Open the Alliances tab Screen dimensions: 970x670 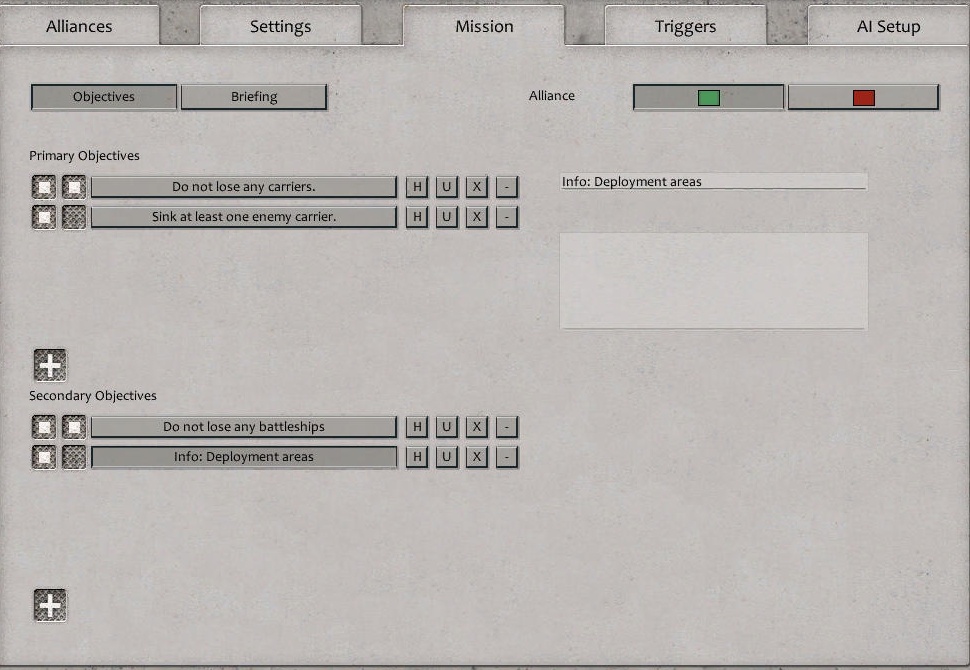coord(79,26)
